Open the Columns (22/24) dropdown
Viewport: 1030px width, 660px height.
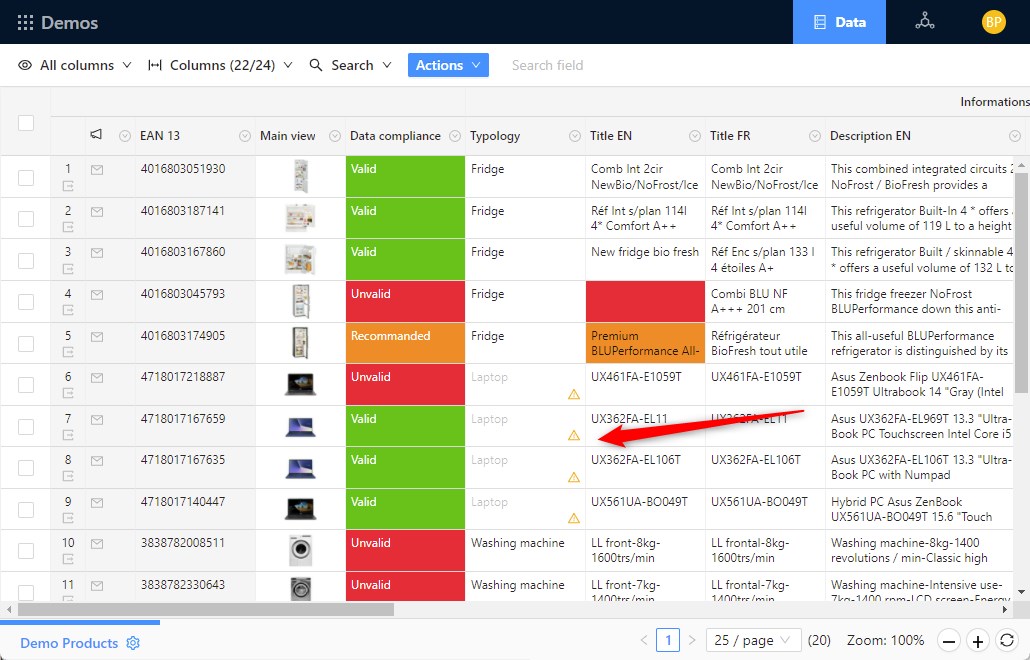tap(220, 65)
